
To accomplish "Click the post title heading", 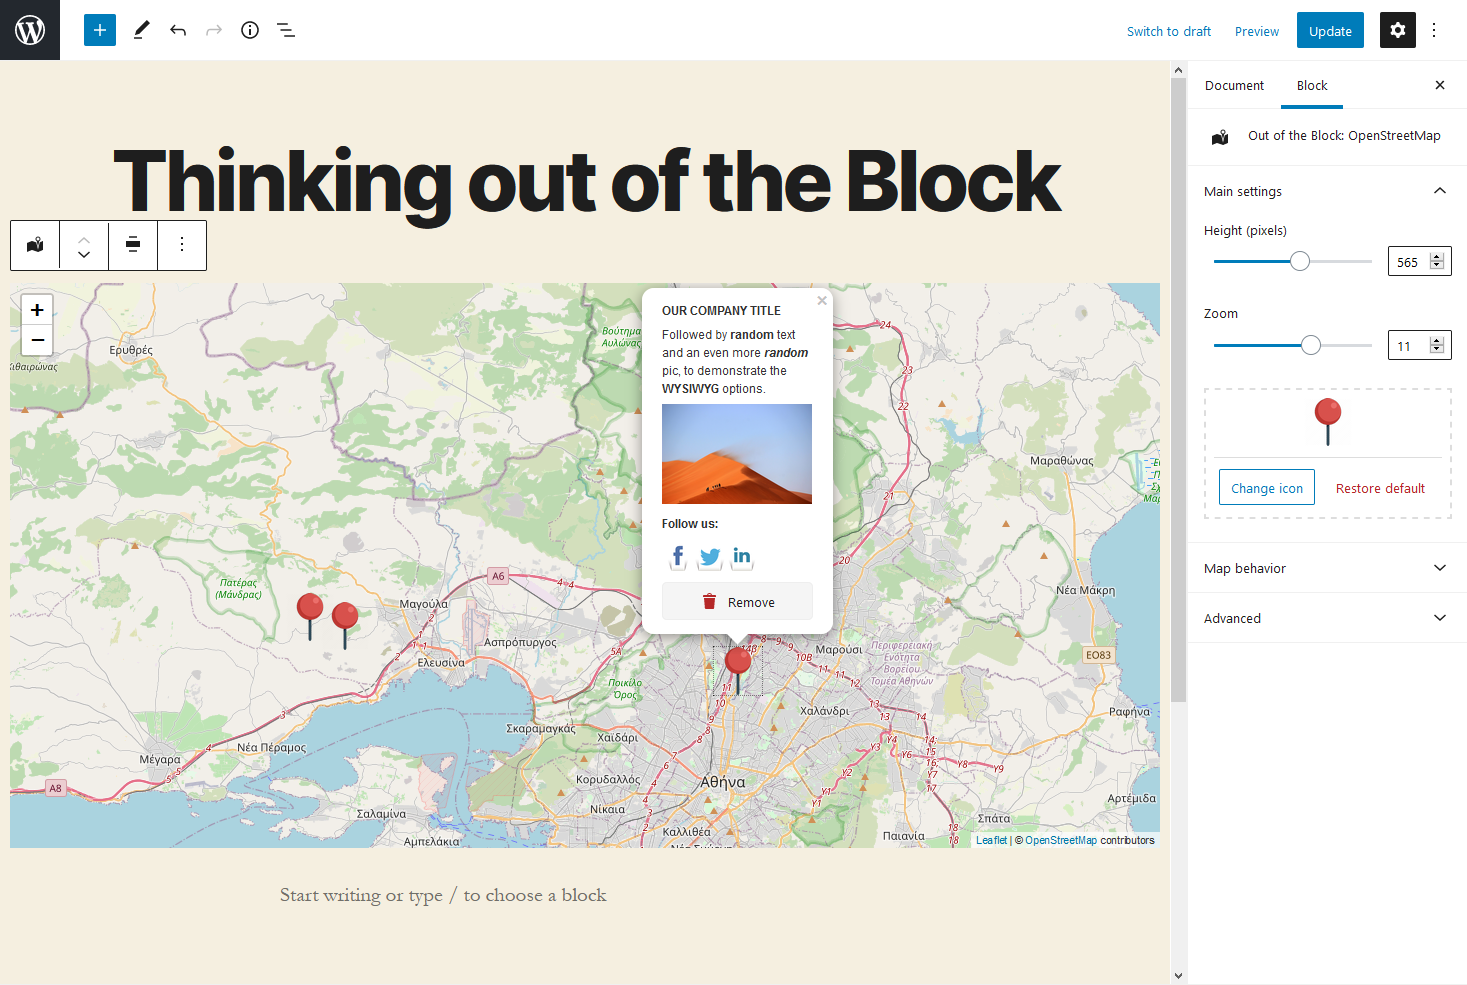I will tap(587, 182).
